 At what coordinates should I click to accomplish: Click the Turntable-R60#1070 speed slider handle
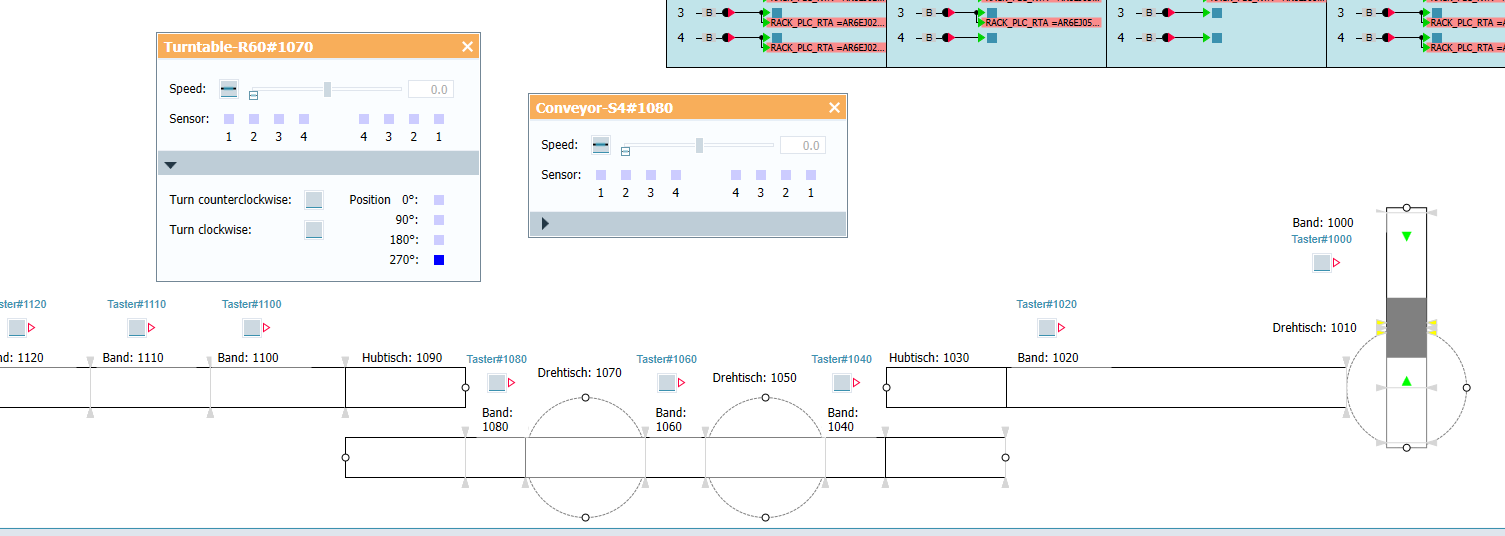(x=327, y=89)
